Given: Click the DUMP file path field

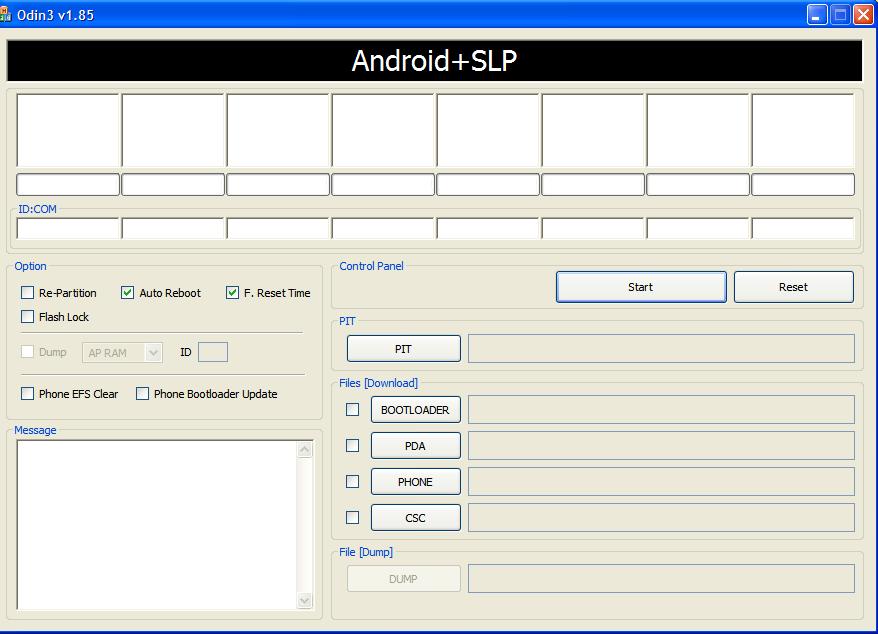Looking at the screenshot, I should (661, 579).
